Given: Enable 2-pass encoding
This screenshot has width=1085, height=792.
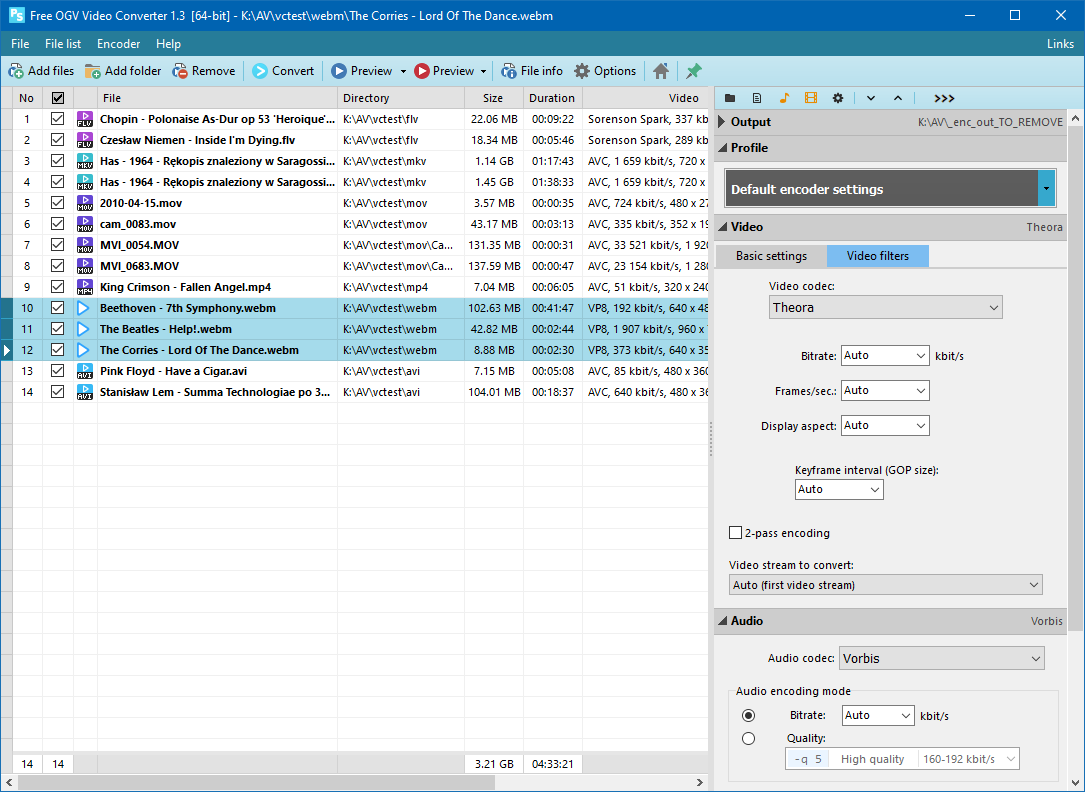Looking at the screenshot, I should tap(736, 533).
